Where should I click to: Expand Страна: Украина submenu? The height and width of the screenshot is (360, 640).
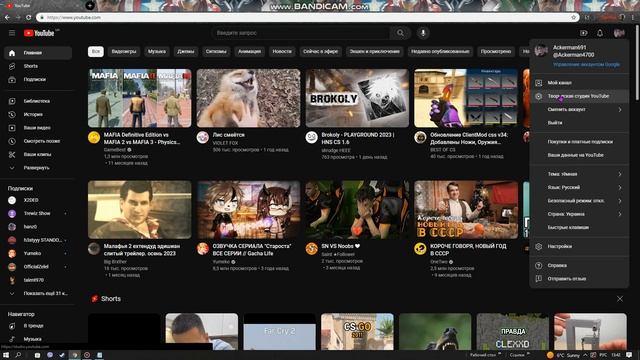tap(579, 214)
